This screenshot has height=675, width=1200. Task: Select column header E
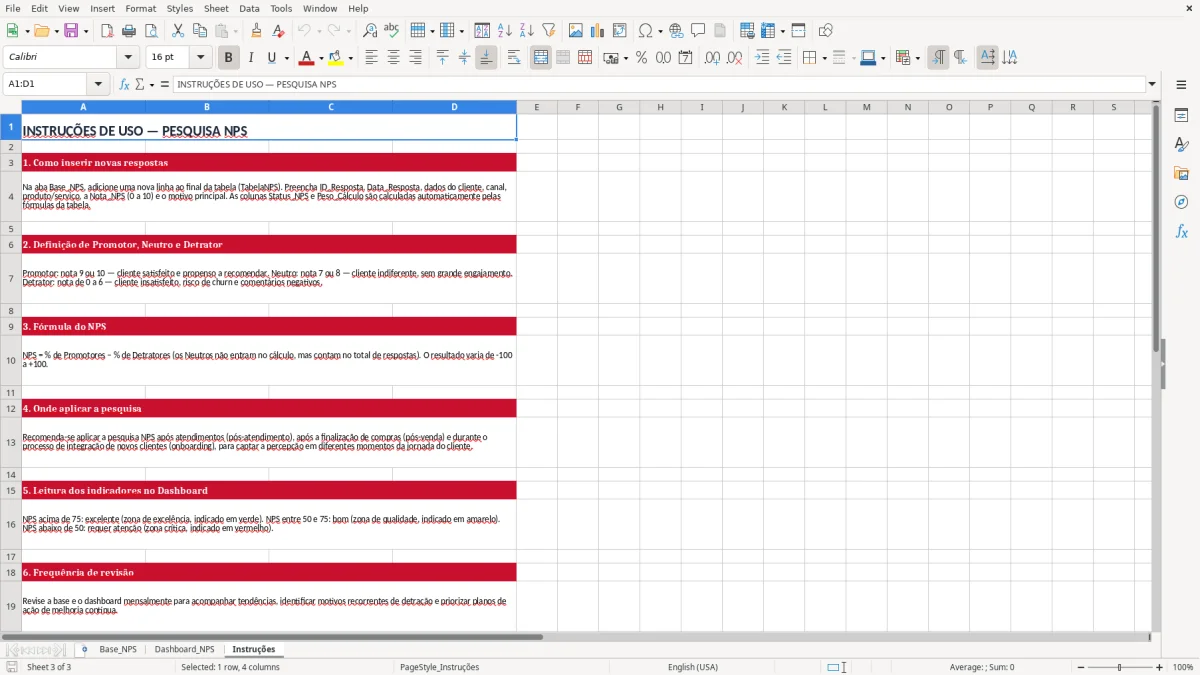pos(536,107)
